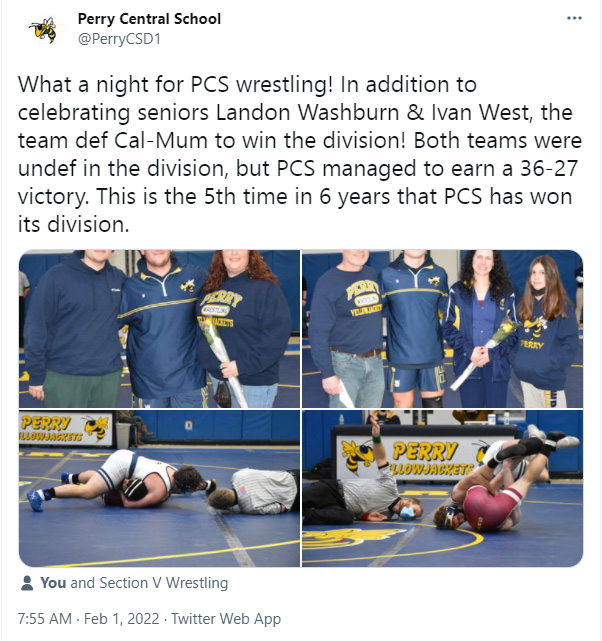Click the bold 'You' in tagged line
602x641 pixels.
[x=53, y=583]
